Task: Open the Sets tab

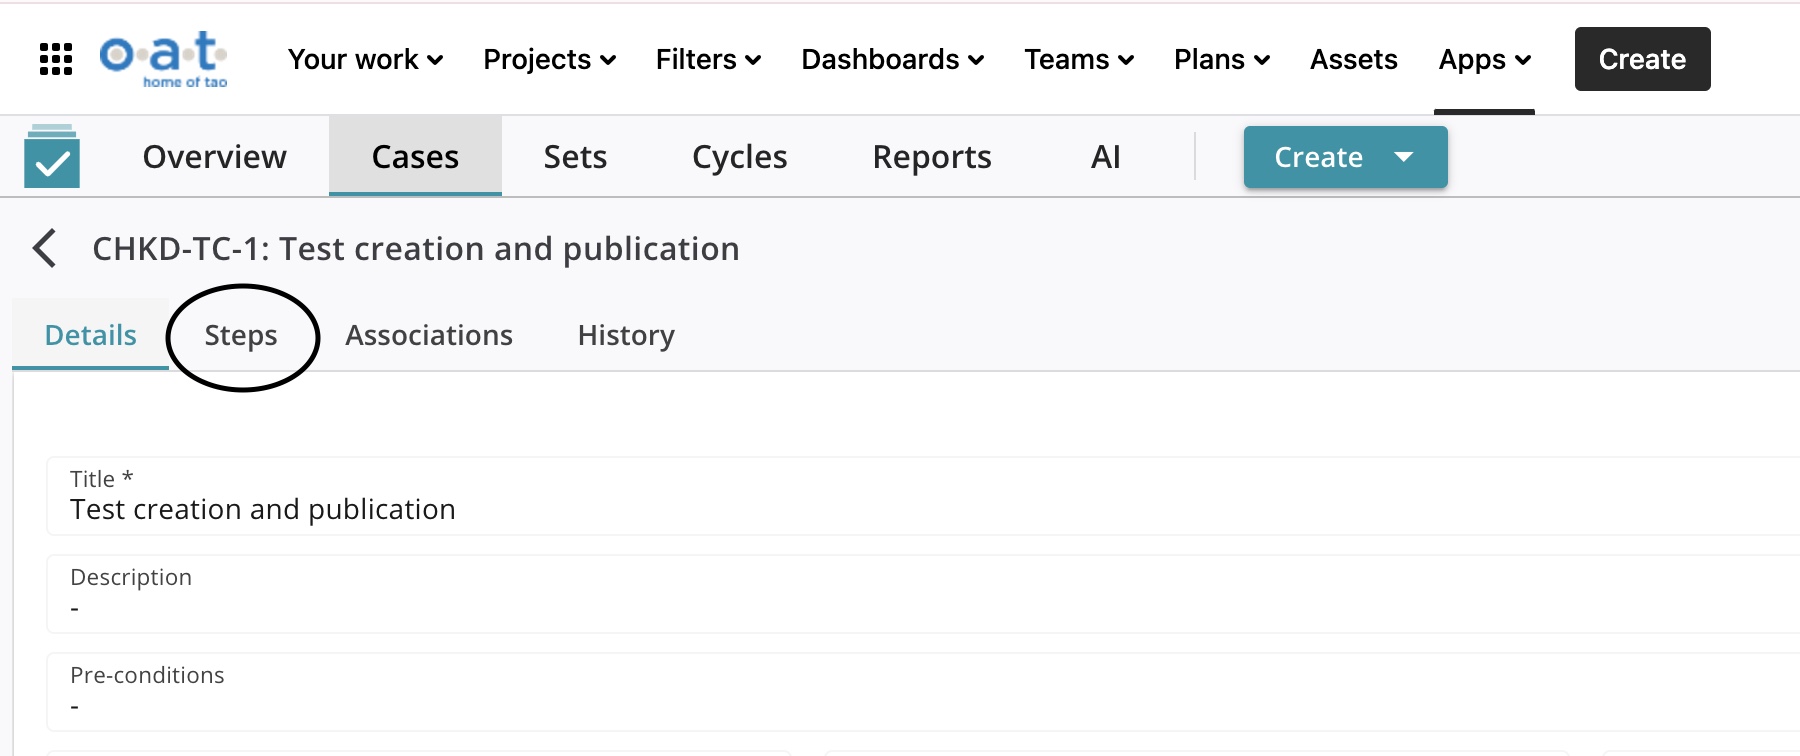Action: [575, 157]
